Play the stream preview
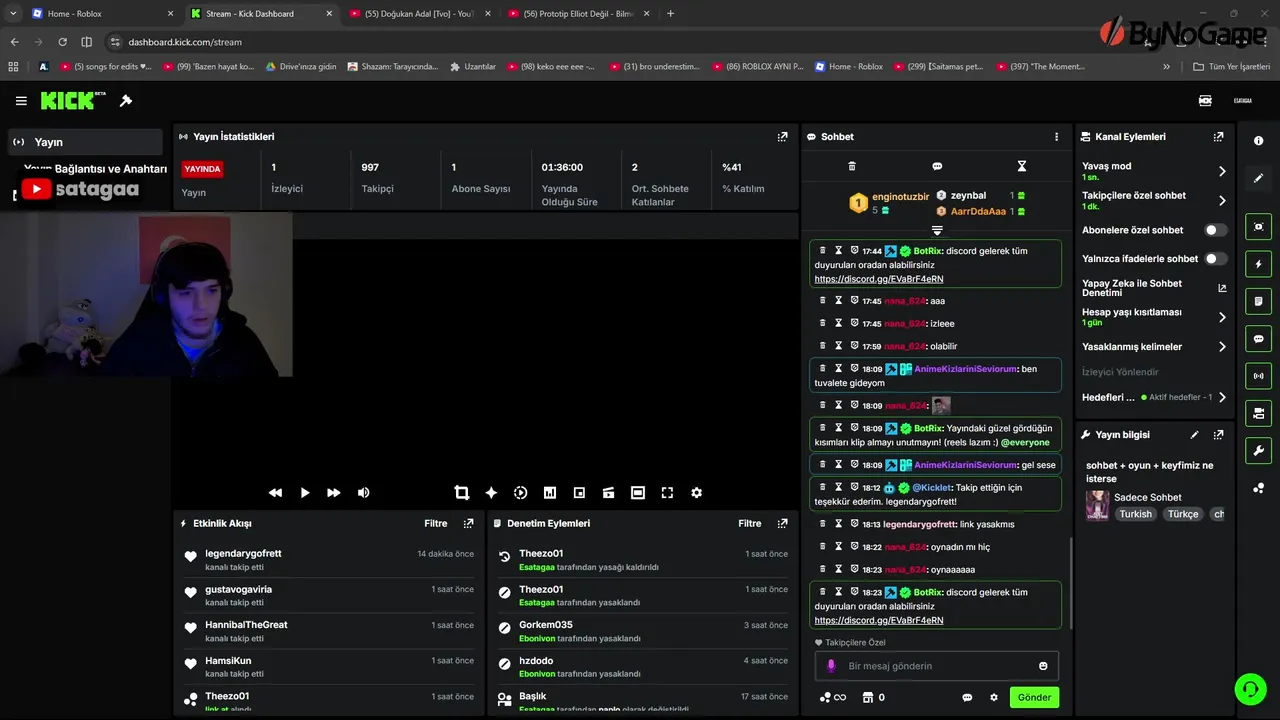1280x720 pixels. pyautogui.click(x=305, y=493)
